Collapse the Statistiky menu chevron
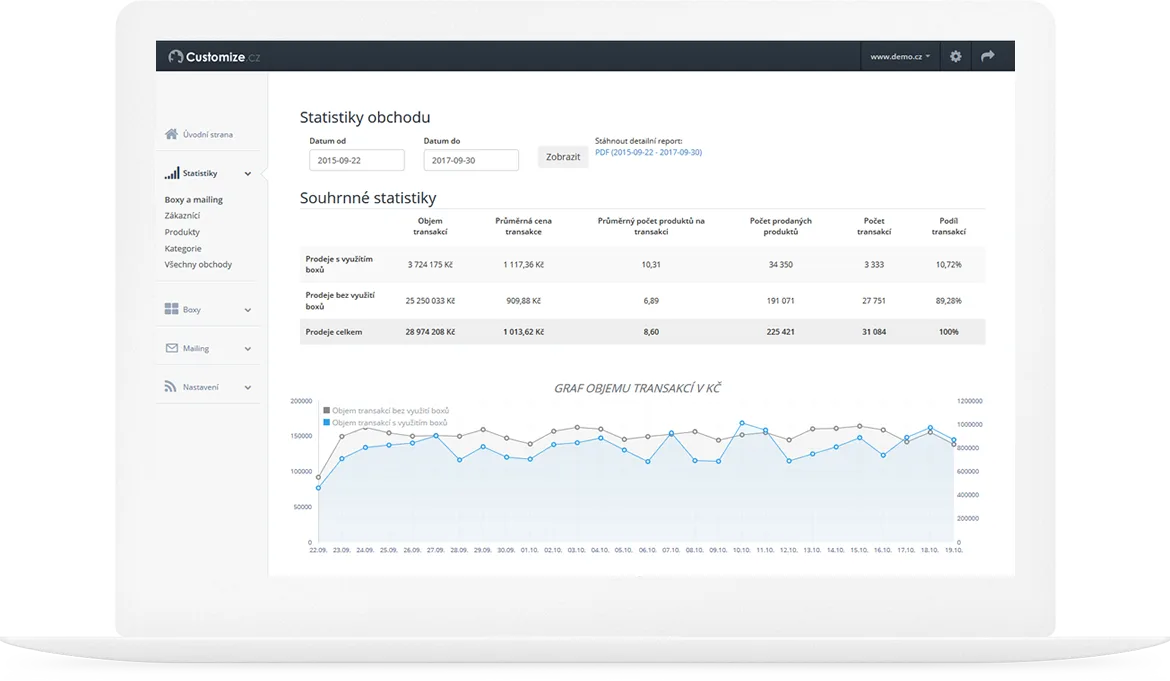The height and width of the screenshot is (681, 1170). click(x=248, y=174)
